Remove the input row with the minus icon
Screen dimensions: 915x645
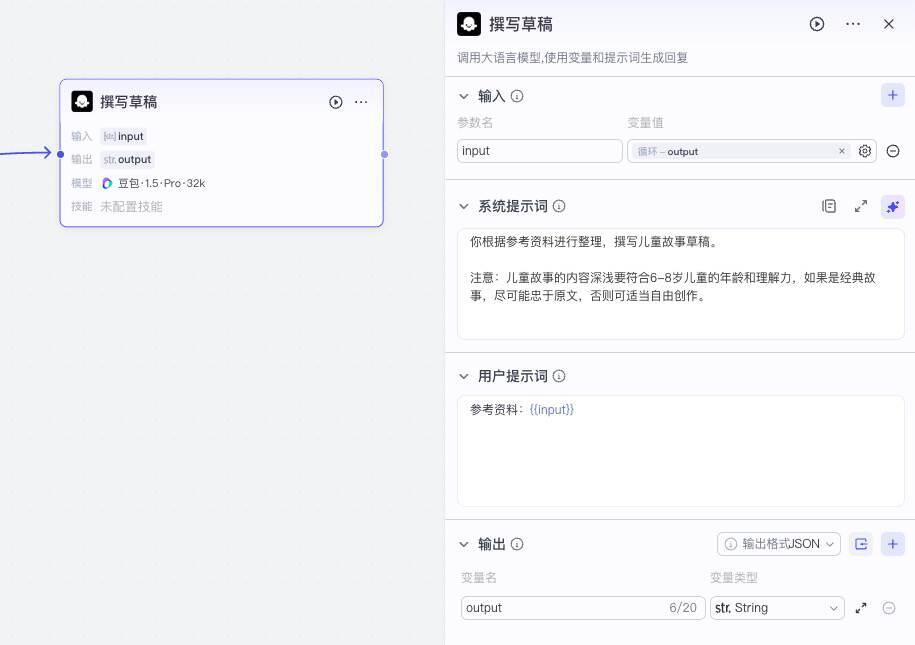892,151
